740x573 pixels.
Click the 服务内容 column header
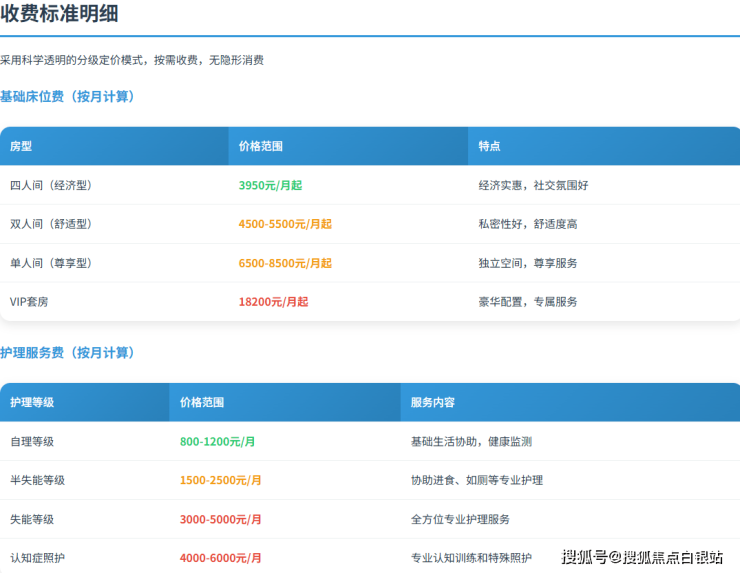(x=432, y=402)
